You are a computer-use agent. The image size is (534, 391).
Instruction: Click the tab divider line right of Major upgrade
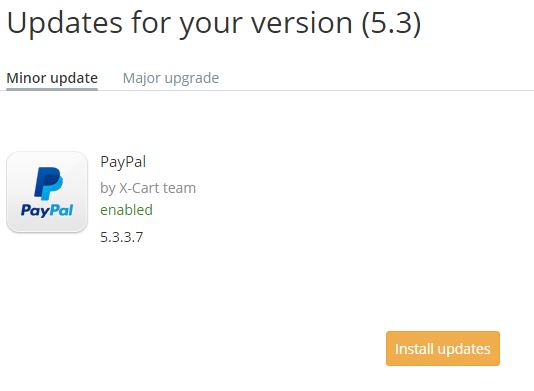(x=376, y=91)
